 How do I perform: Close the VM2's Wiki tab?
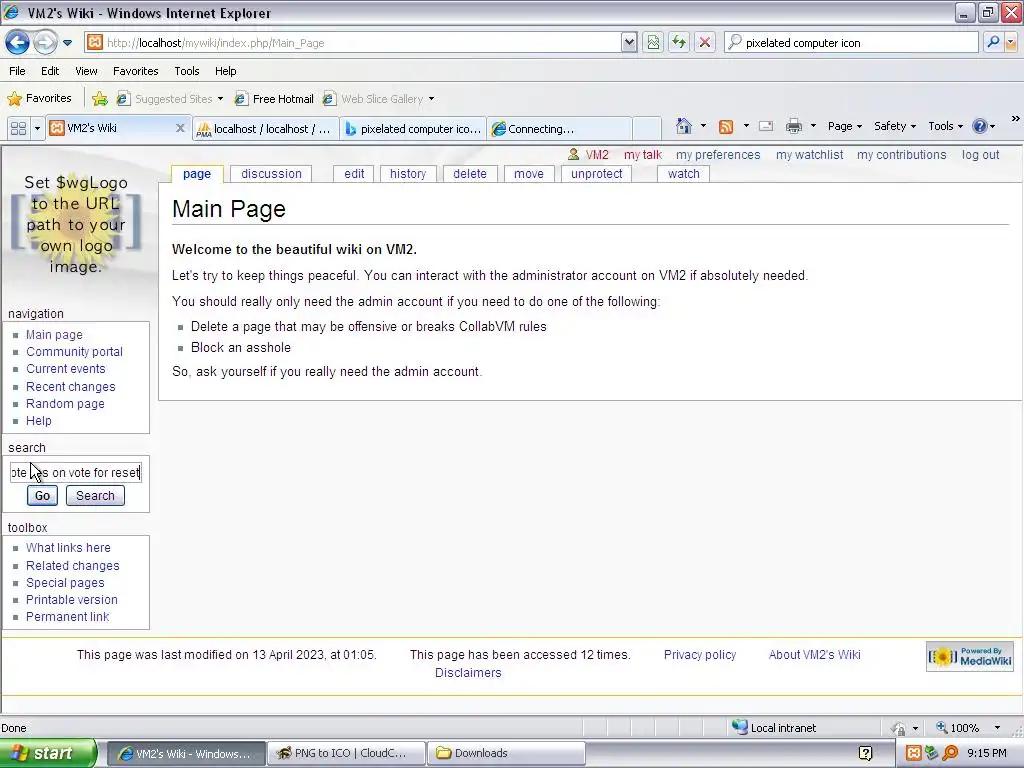(x=180, y=128)
